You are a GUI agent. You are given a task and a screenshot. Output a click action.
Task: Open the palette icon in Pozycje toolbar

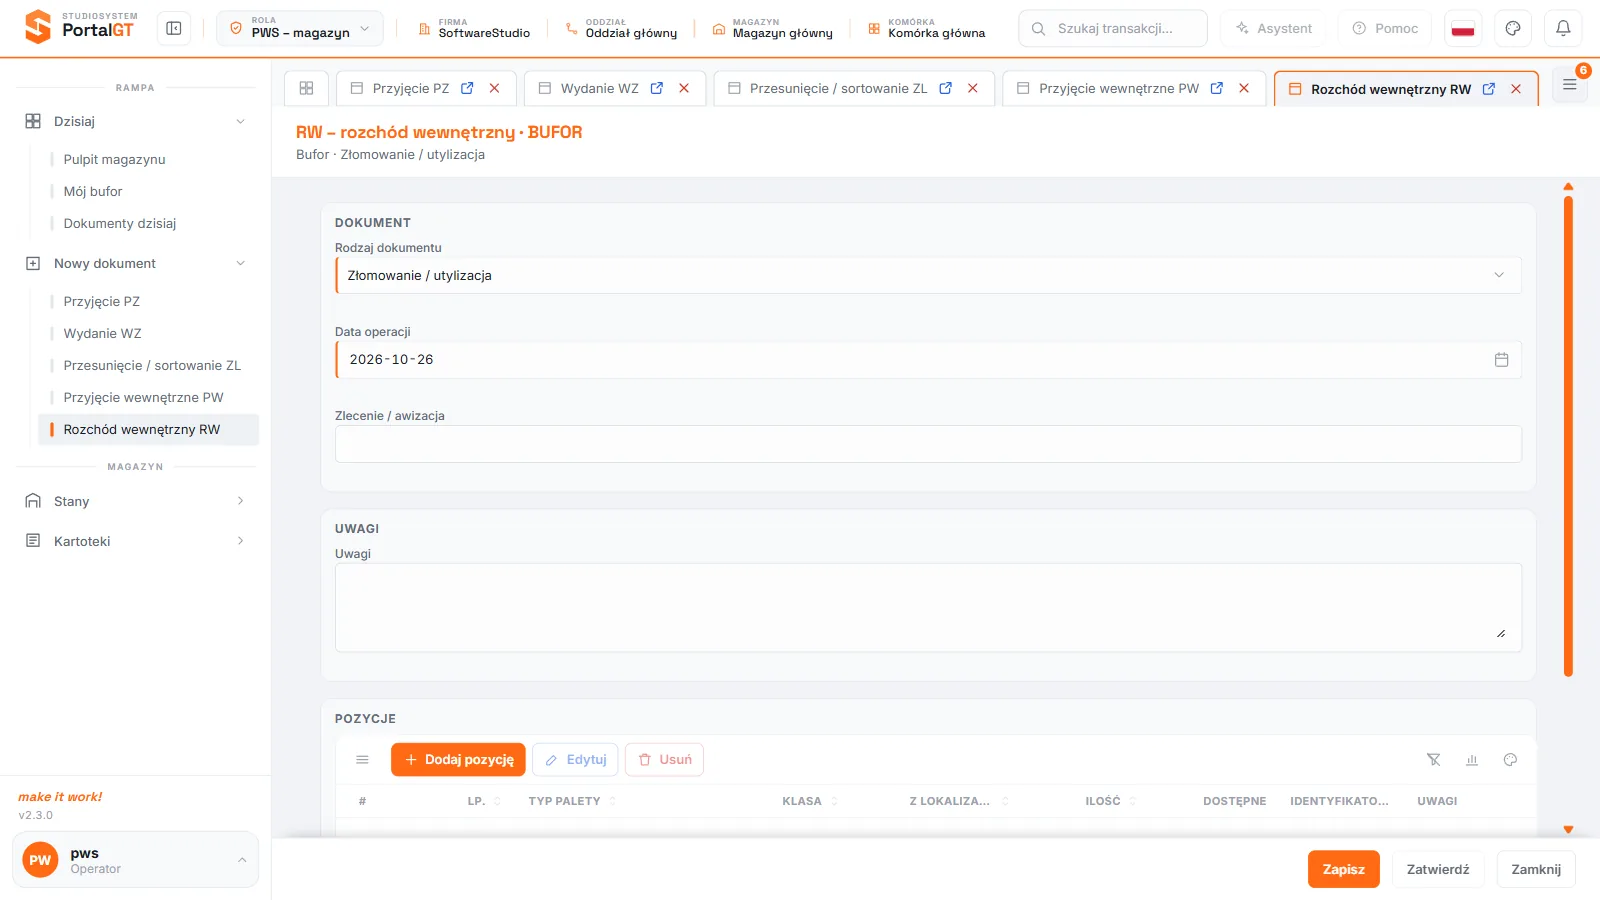coord(1510,760)
